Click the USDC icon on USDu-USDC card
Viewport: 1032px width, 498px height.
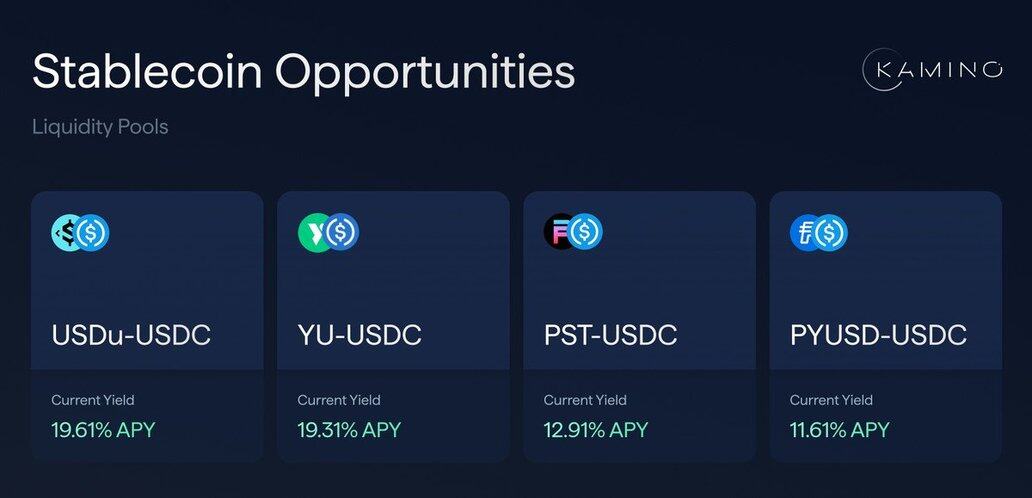tap(93, 233)
